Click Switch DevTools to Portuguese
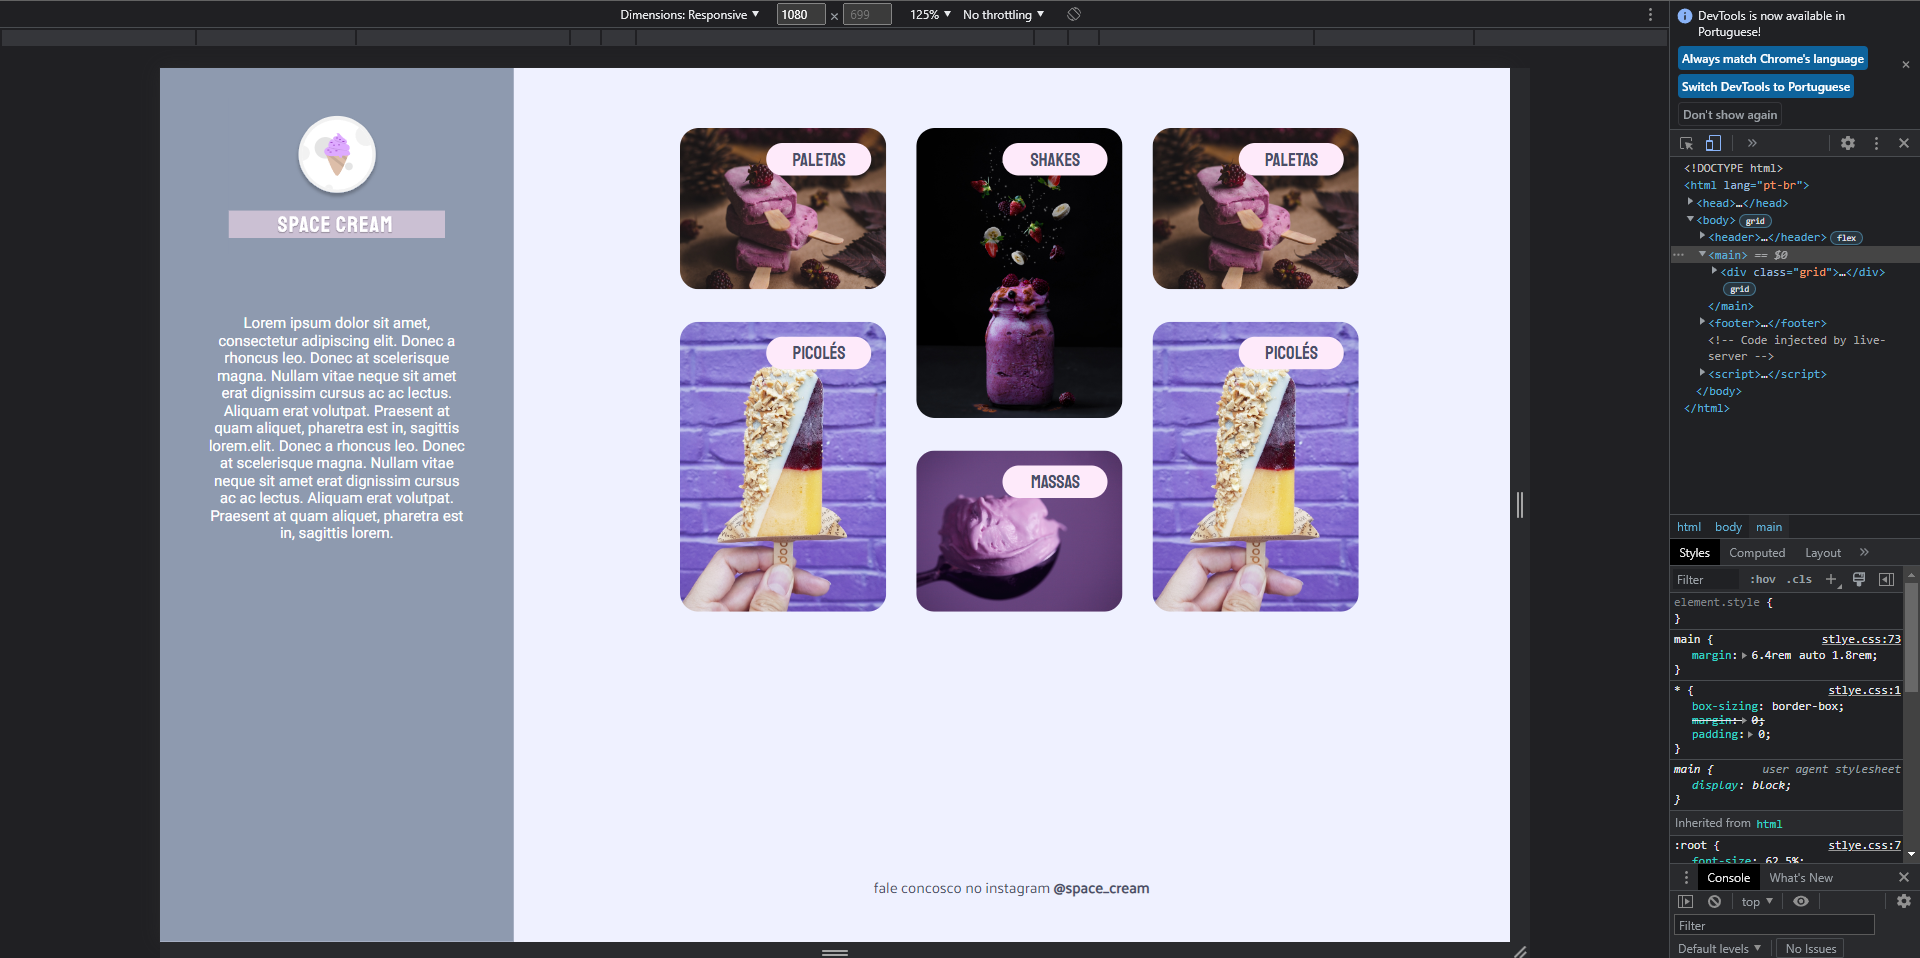 point(1765,87)
